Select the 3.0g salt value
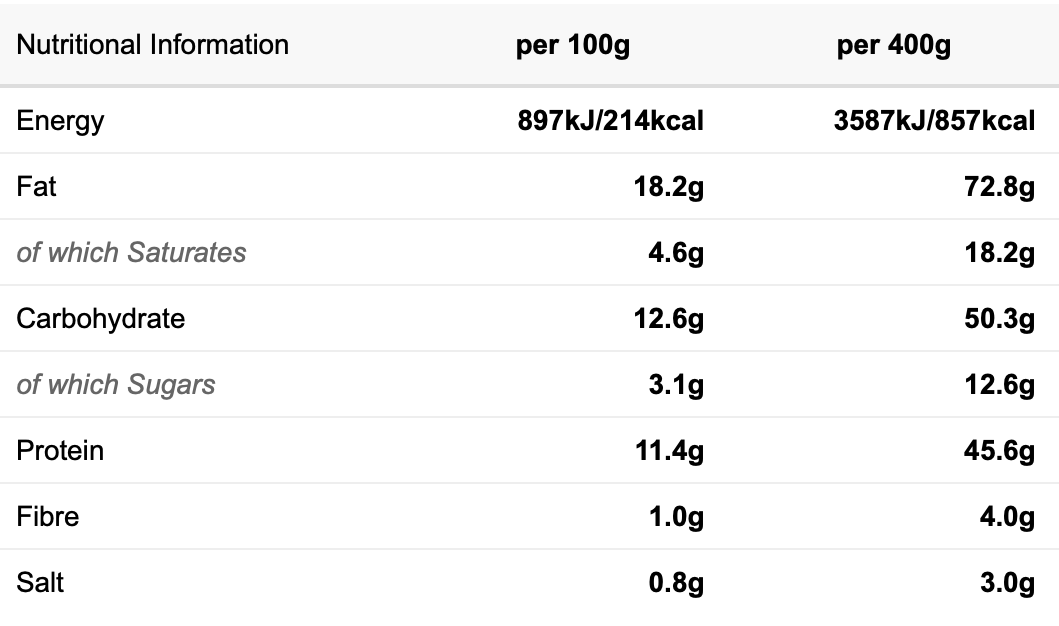 [x=1007, y=583]
